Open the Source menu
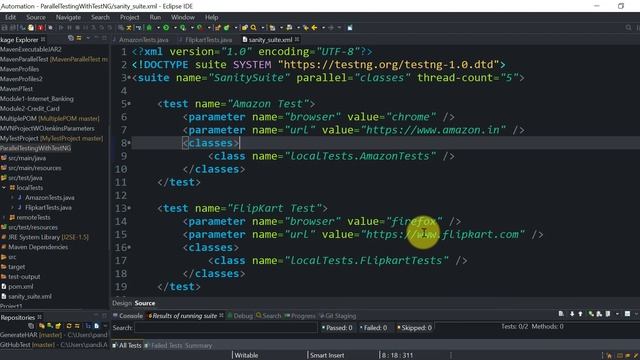Viewport: 640px width, 360px height. coord(36,17)
